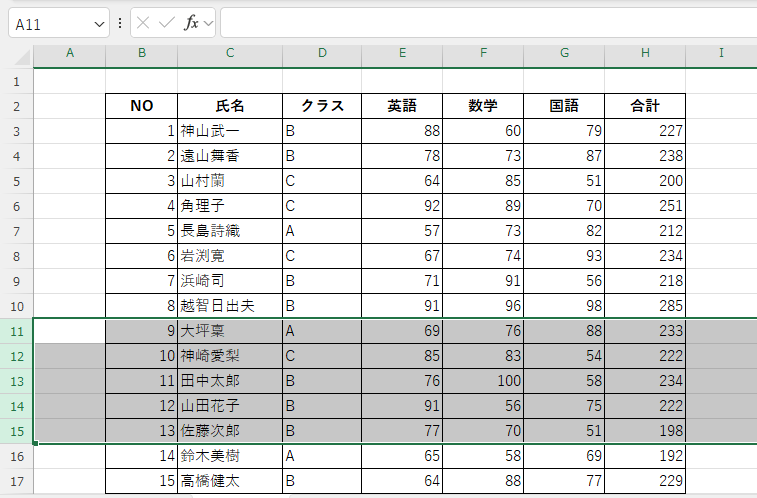
Task: Click the 国語 header cell
Action: click(x=564, y=106)
